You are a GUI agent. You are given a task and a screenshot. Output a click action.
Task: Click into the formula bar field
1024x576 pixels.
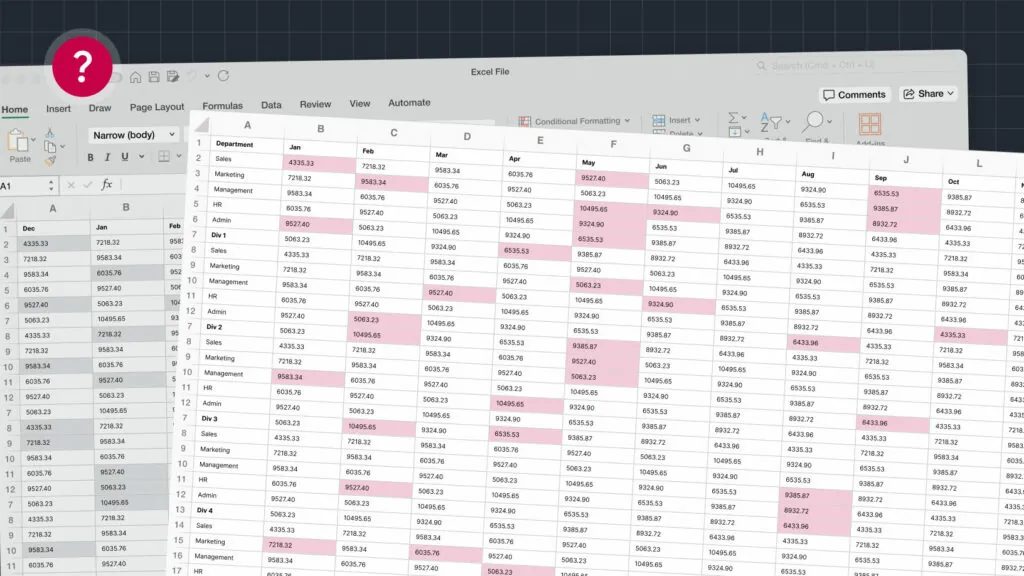tap(153, 185)
